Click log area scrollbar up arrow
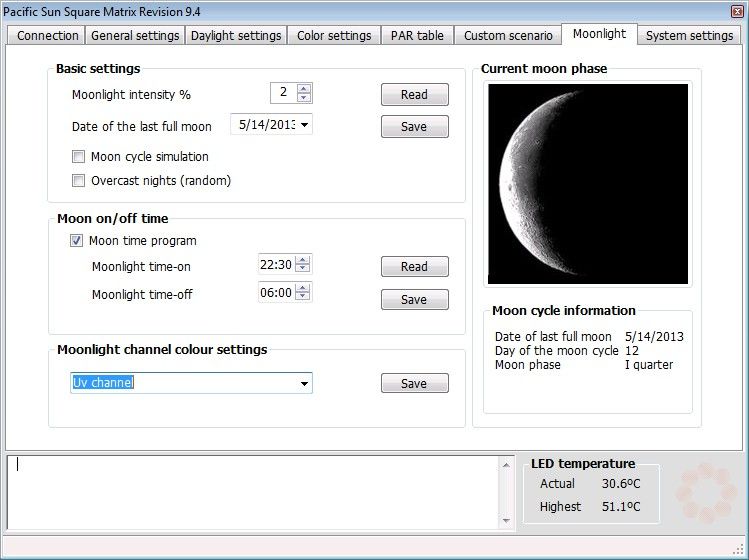This screenshot has height=560, width=749. [506, 464]
